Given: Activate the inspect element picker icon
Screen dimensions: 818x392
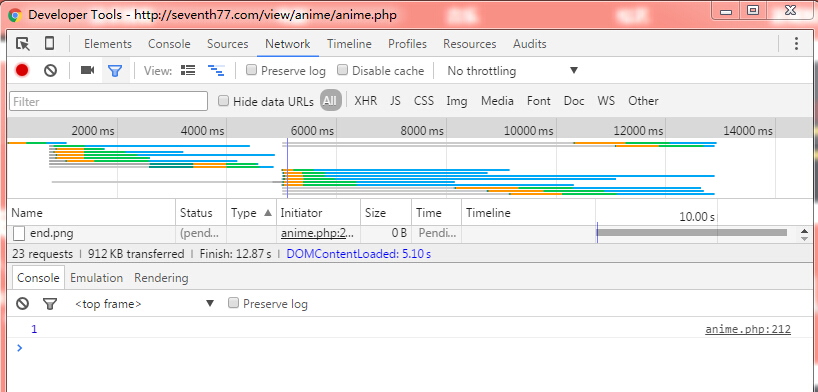Looking at the screenshot, I should pos(22,44).
